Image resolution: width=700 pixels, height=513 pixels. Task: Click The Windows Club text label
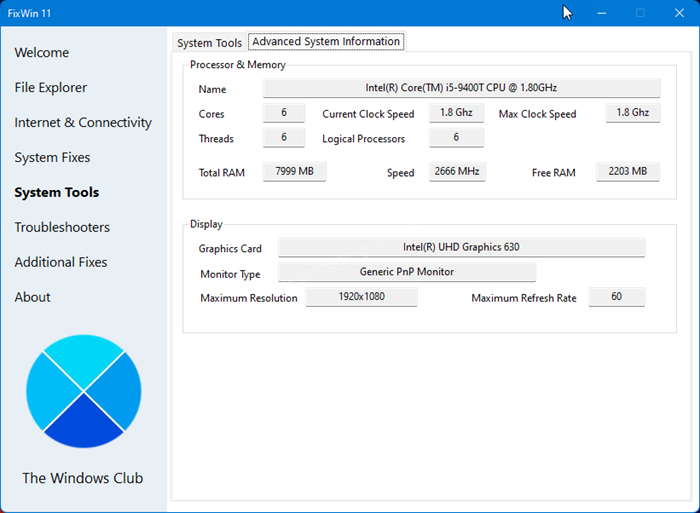coord(83,478)
